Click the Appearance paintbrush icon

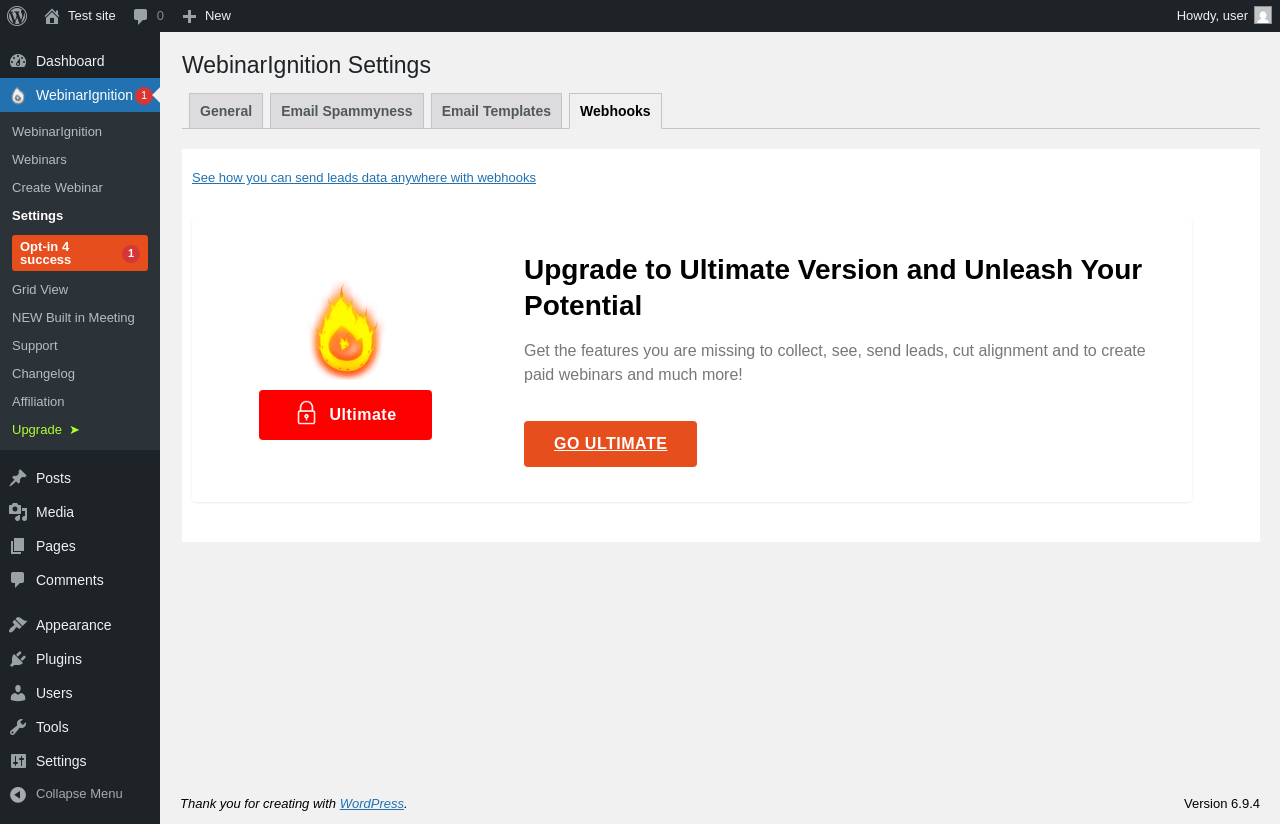coord(18,625)
